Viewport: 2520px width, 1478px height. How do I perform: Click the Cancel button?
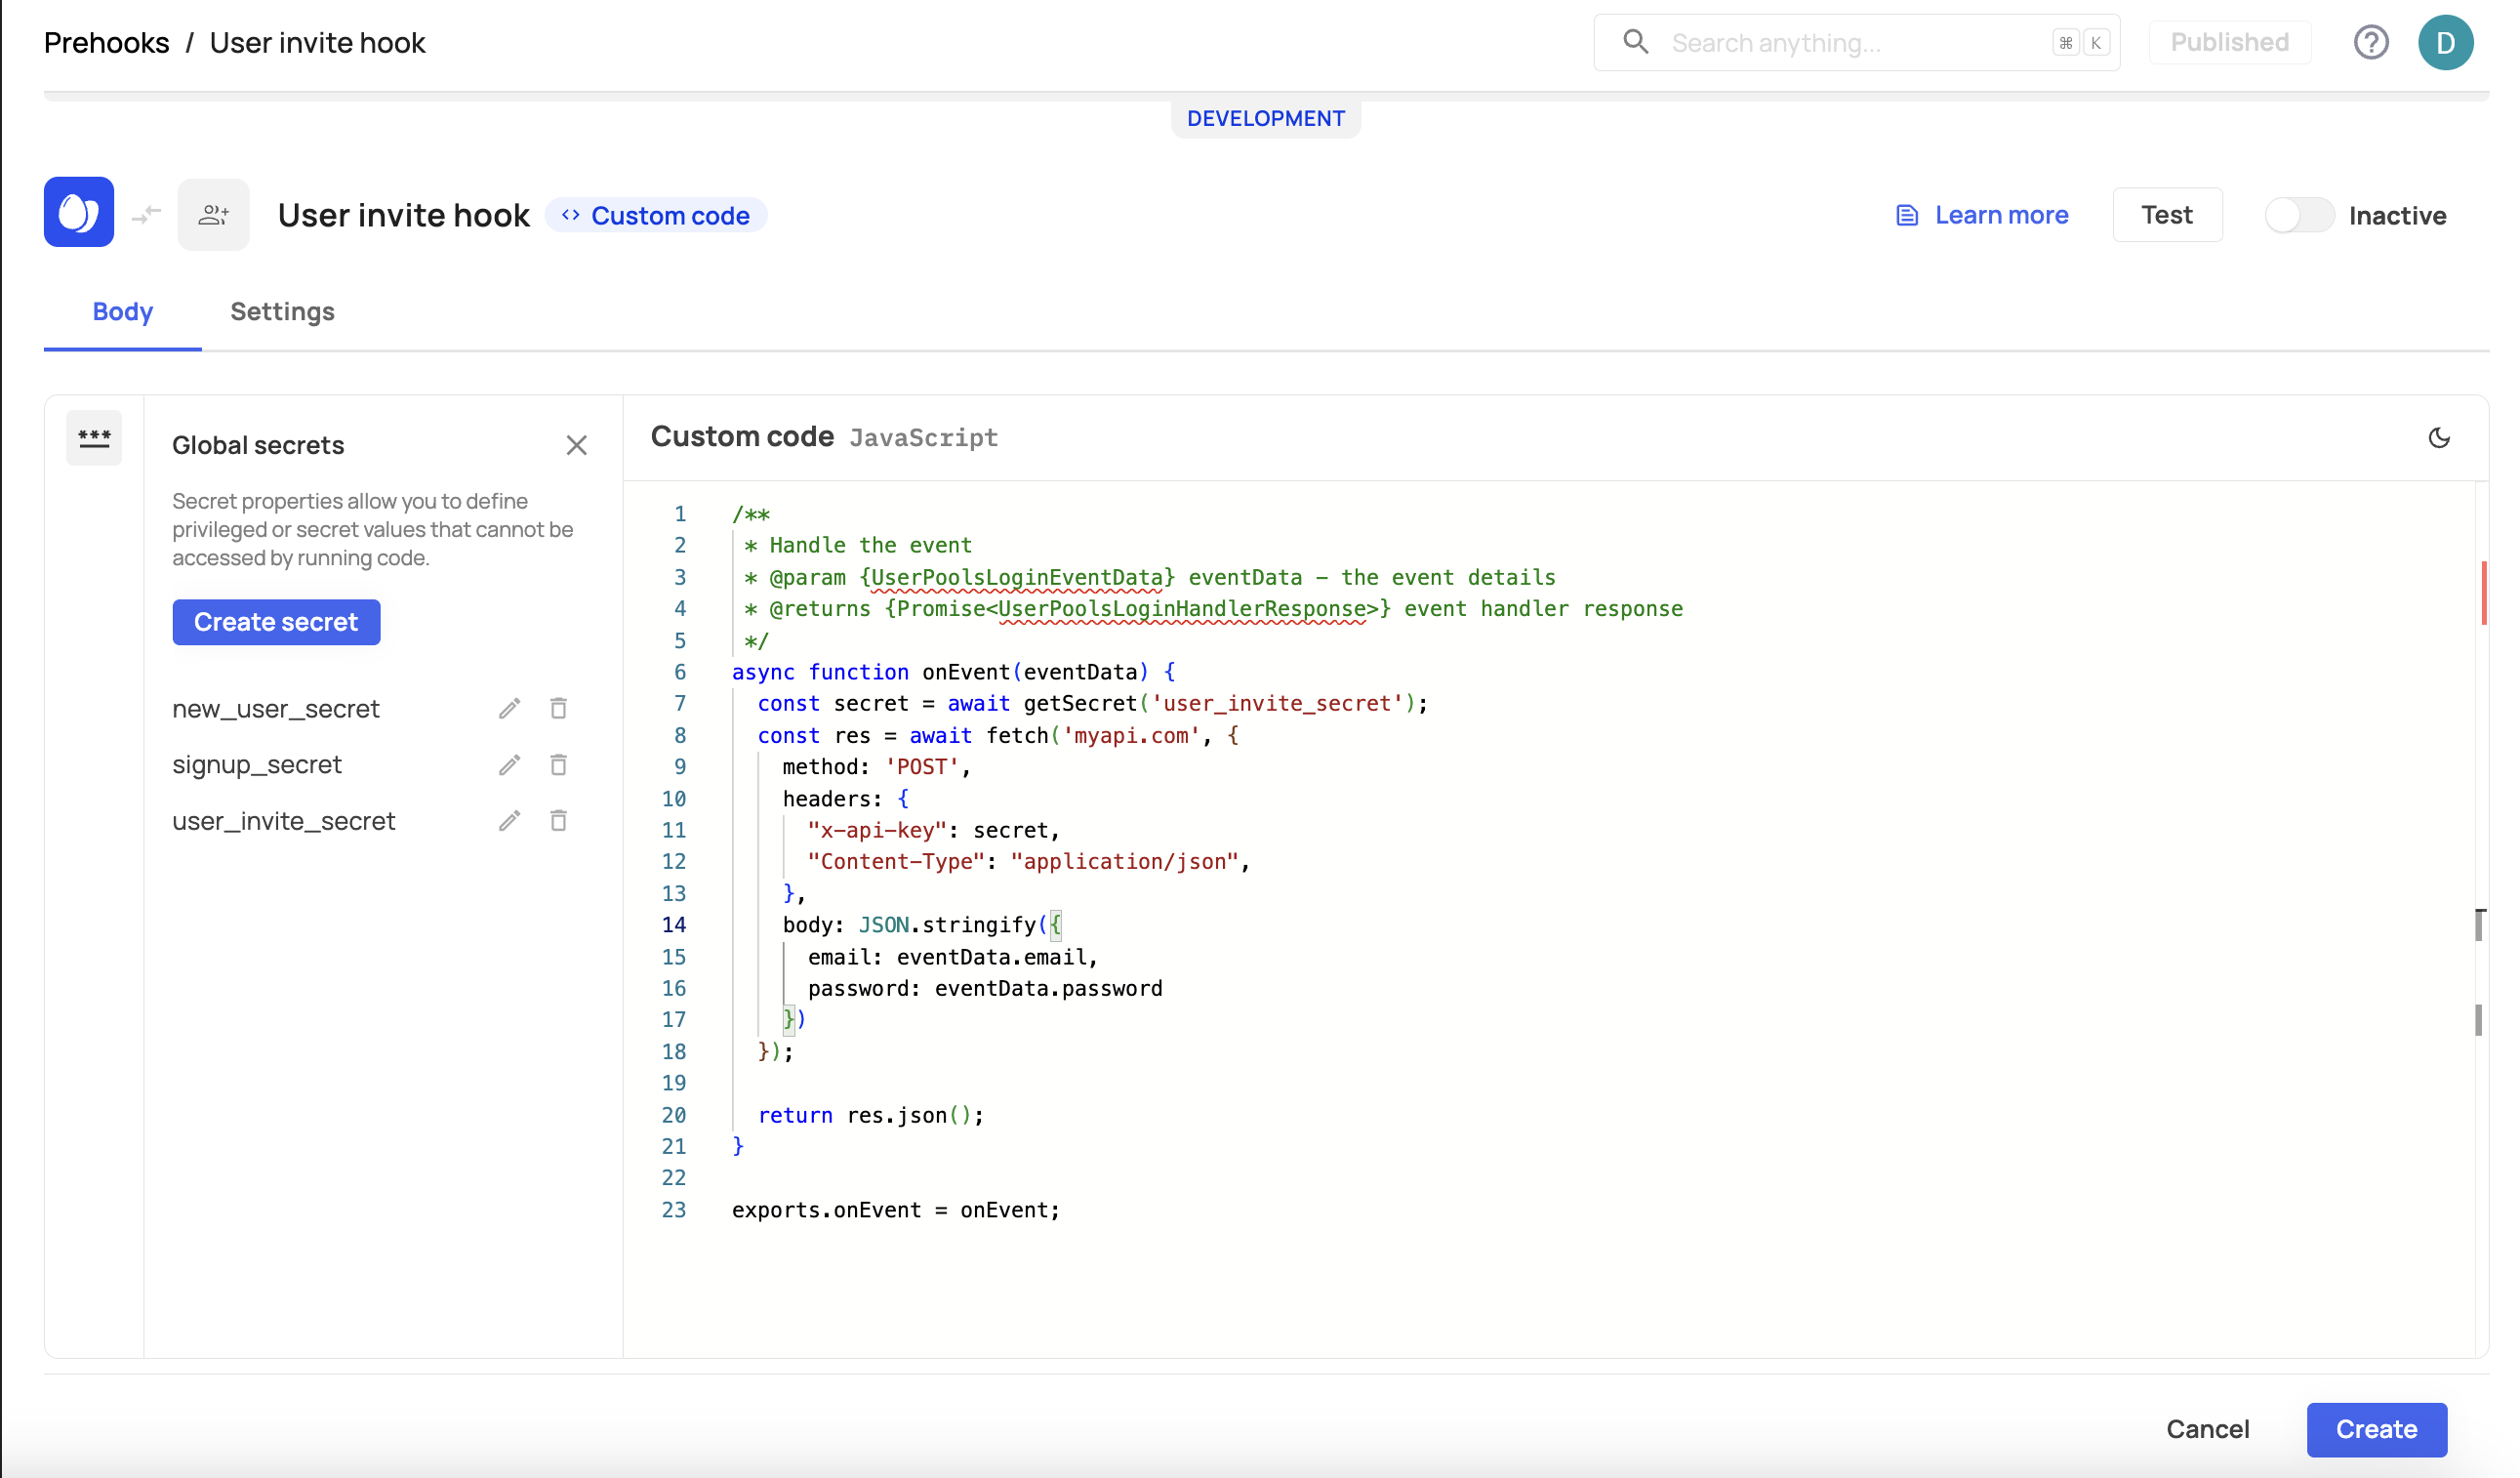tap(2208, 1429)
